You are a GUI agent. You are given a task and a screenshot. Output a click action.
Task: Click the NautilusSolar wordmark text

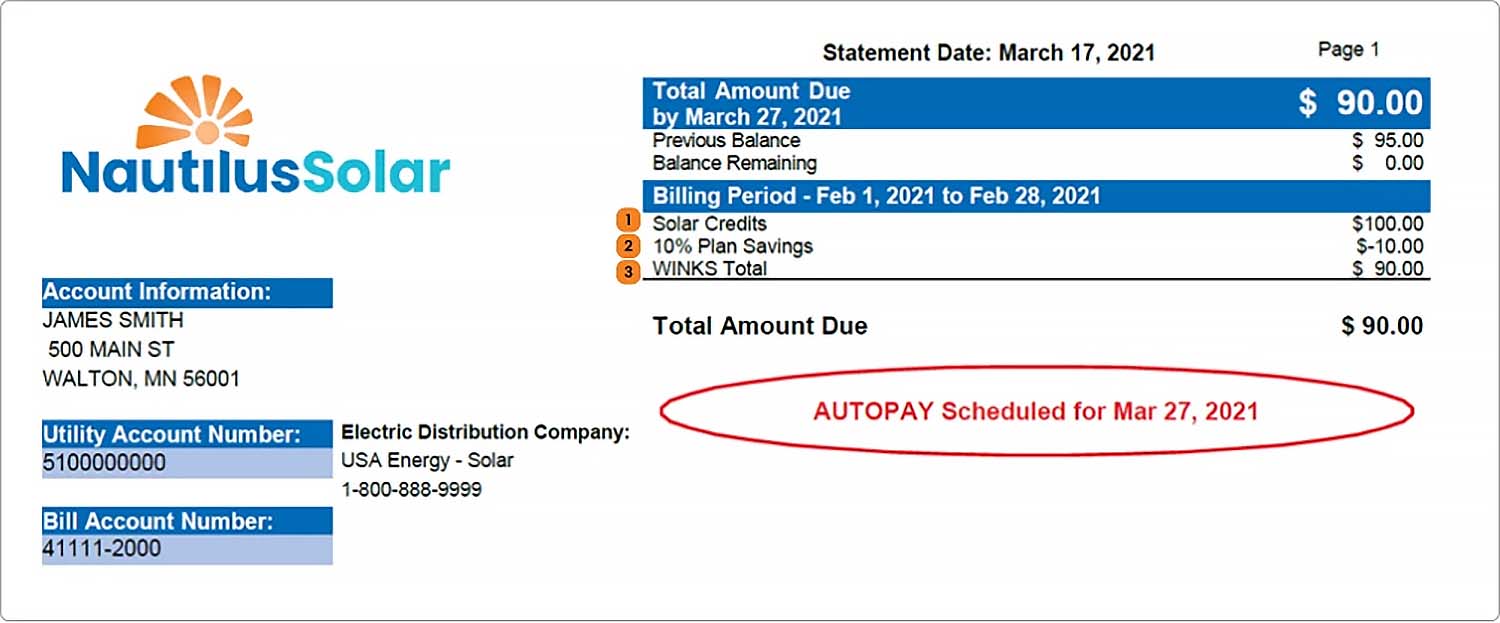[x=255, y=173]
